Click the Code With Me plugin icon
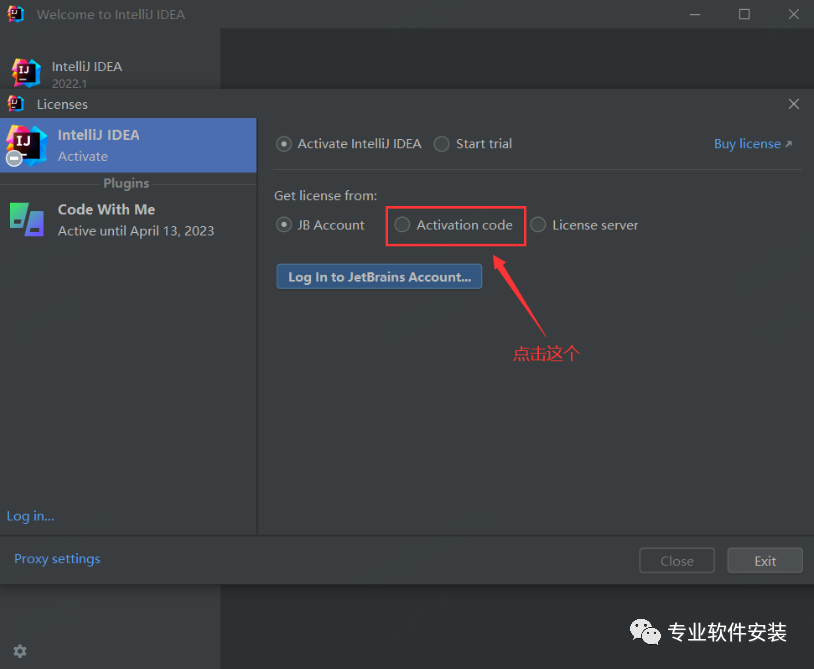Screen dimensions: 814x669 [27, 220]
